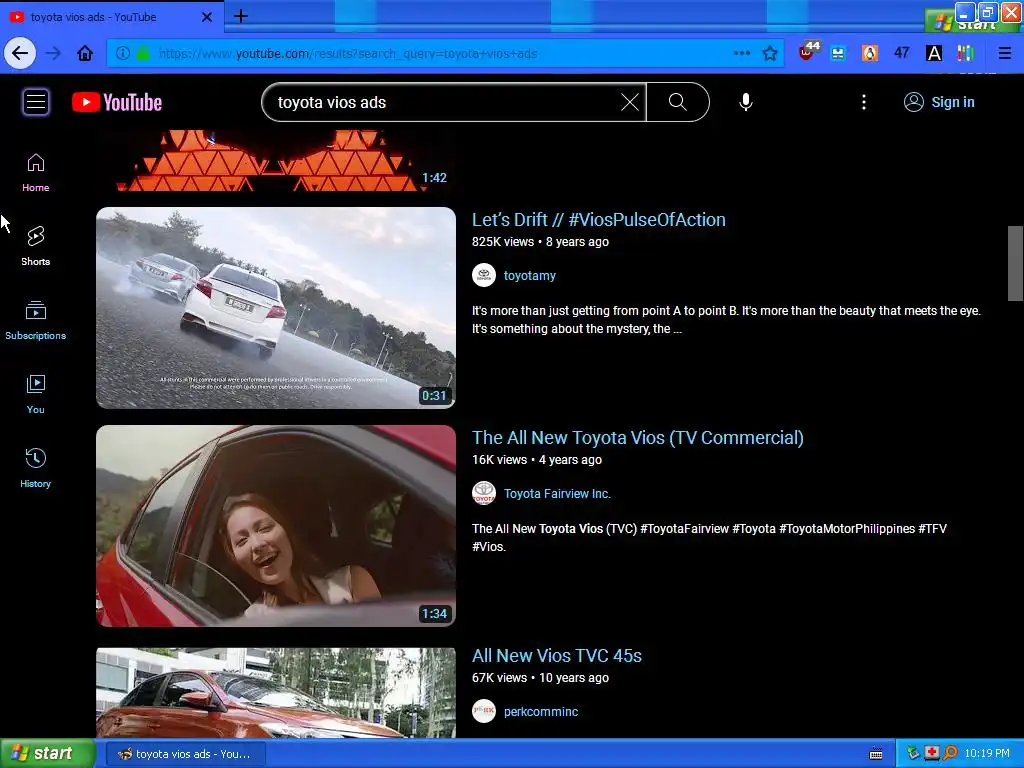Open the Toyota Fairview channel avatar
The width and height of the screenshot is (1024, 768).
pyautogui.click(x=484, y=494)
